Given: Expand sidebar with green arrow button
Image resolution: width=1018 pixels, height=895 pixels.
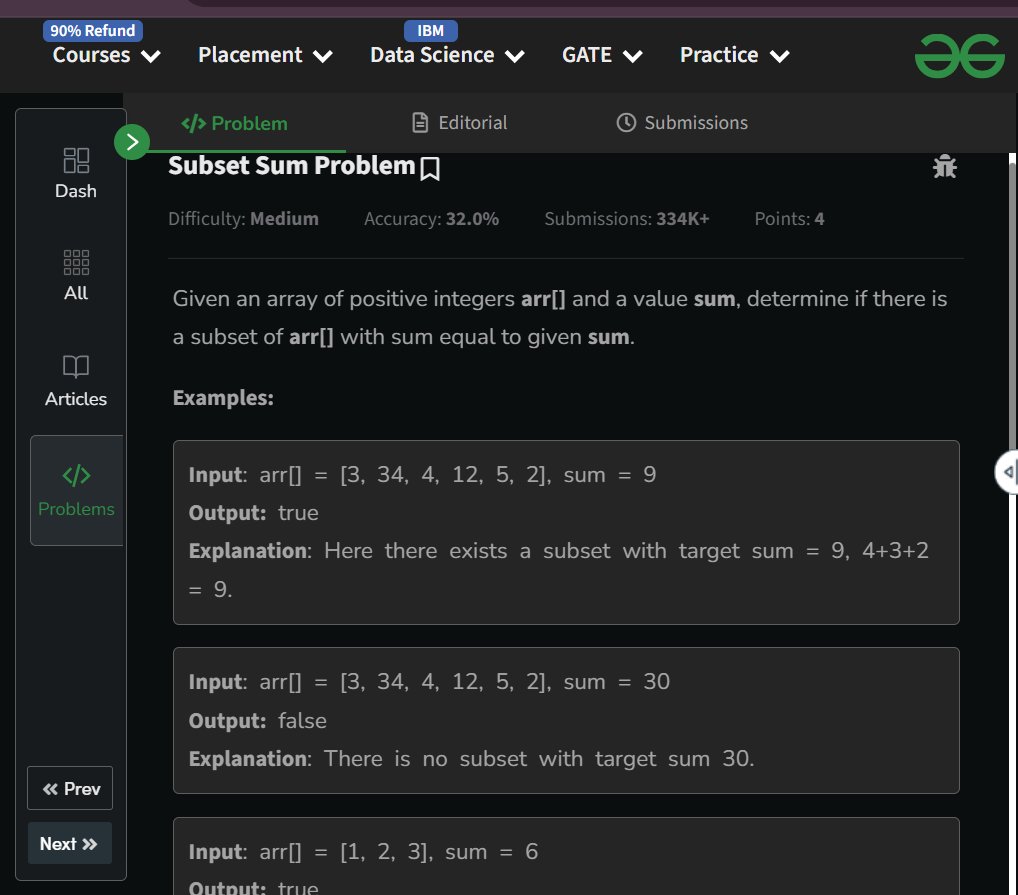Looking at the screenshot, I should click(132, 141).
